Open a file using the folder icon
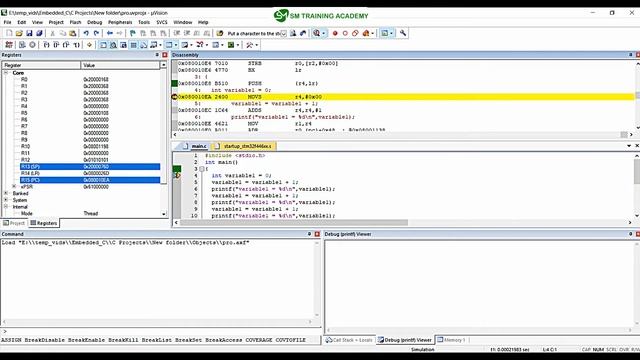The width and height of the screenshot is (640, 360). point(19,33)
